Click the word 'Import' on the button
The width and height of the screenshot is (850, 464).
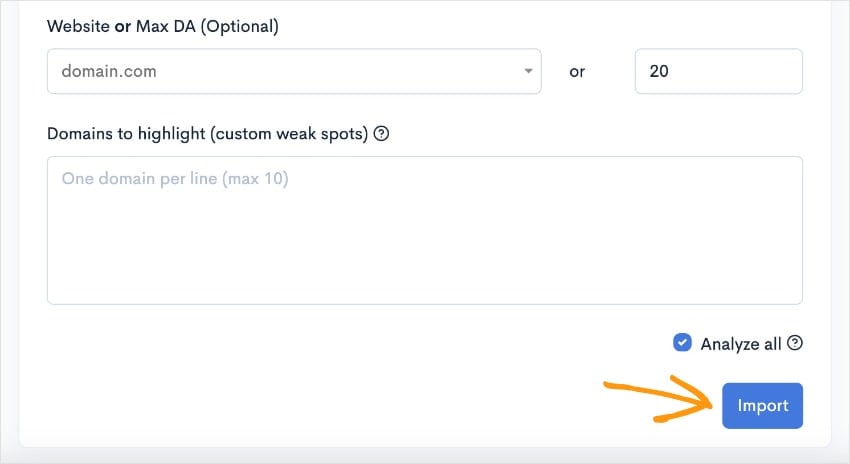(x=763, y=405)
